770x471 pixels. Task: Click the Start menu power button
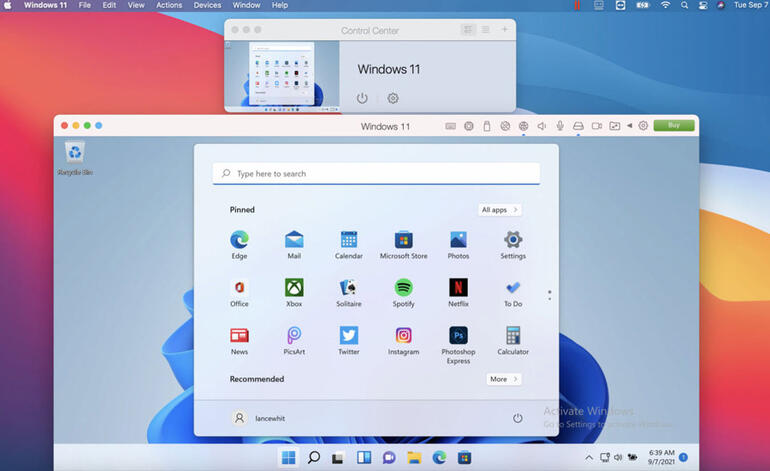click(518, 418)
